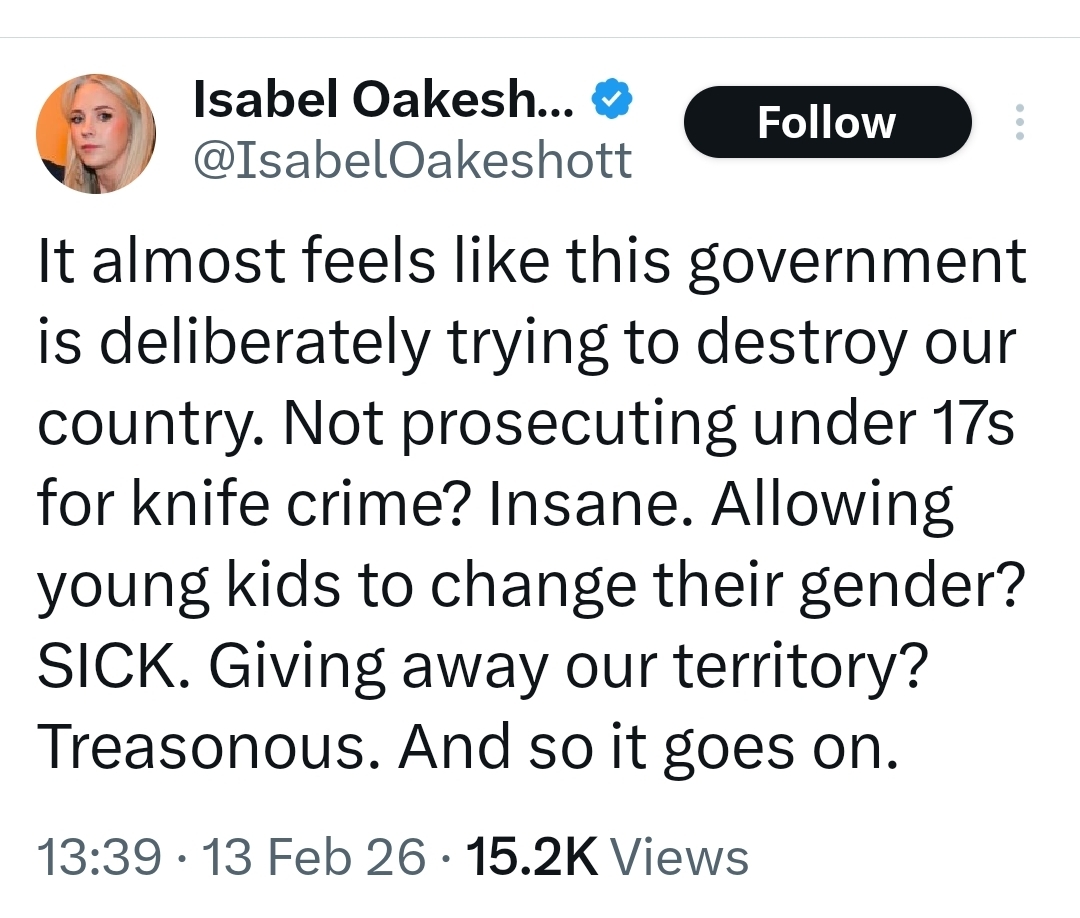Click the word 'country' in the tweet
Image resolution: width=1080 pixels, height=918 pixels.
point(149,425)
